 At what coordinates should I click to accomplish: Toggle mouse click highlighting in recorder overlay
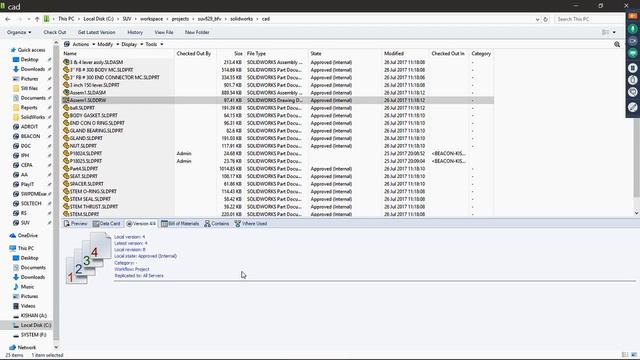pos(633,80)
